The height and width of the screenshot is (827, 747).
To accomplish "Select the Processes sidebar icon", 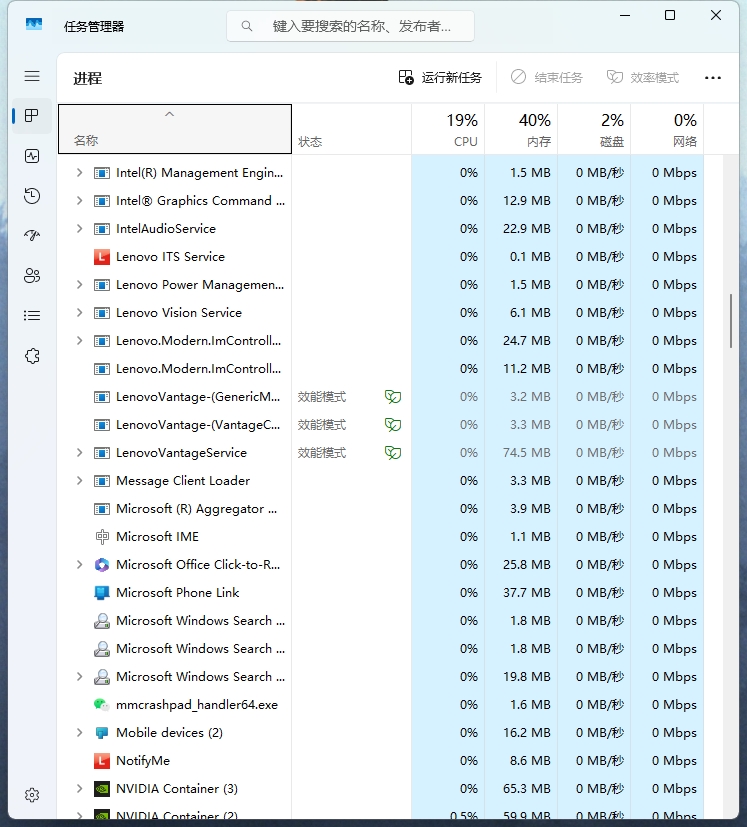I will click(32, 116).
